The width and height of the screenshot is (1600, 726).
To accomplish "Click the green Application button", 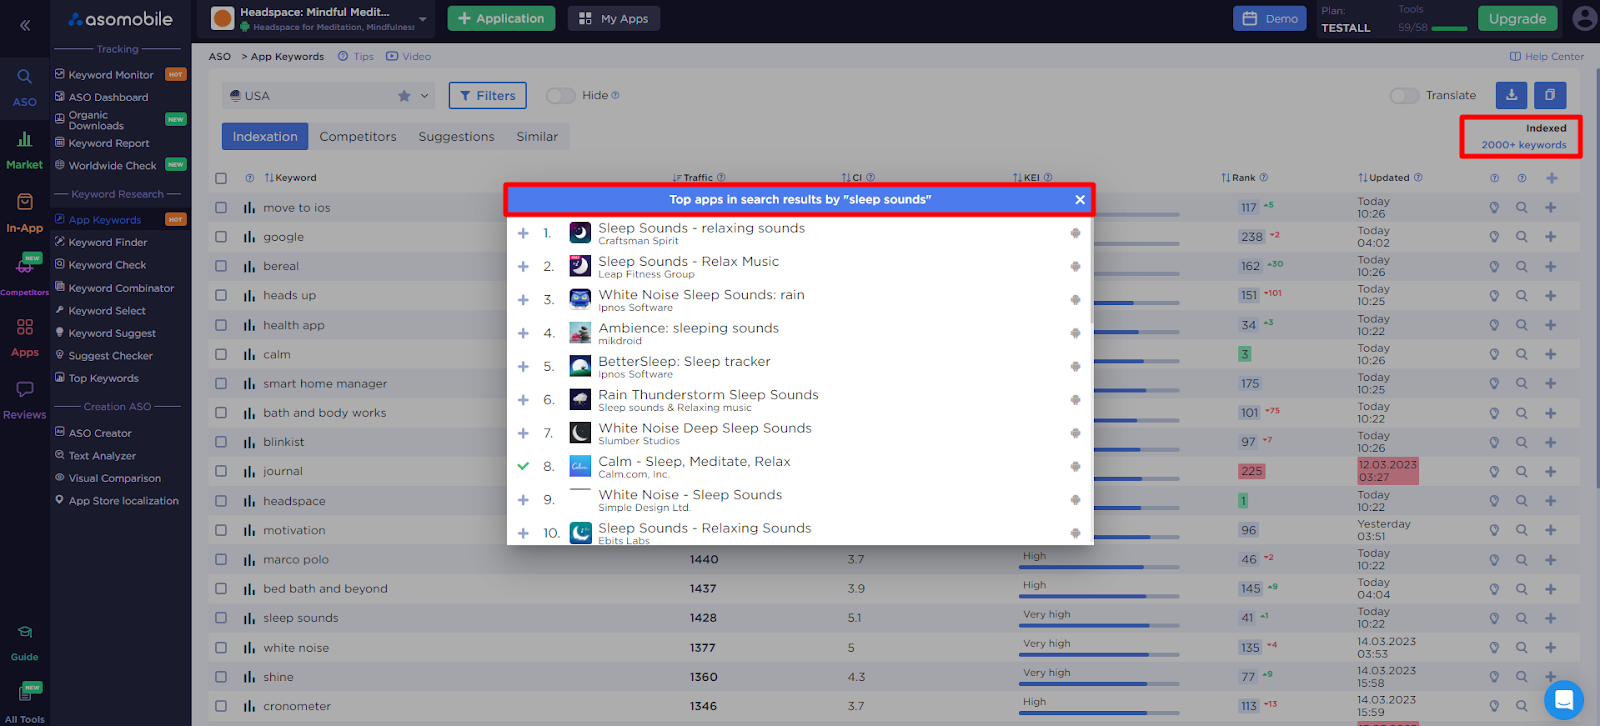I will 501,19.
